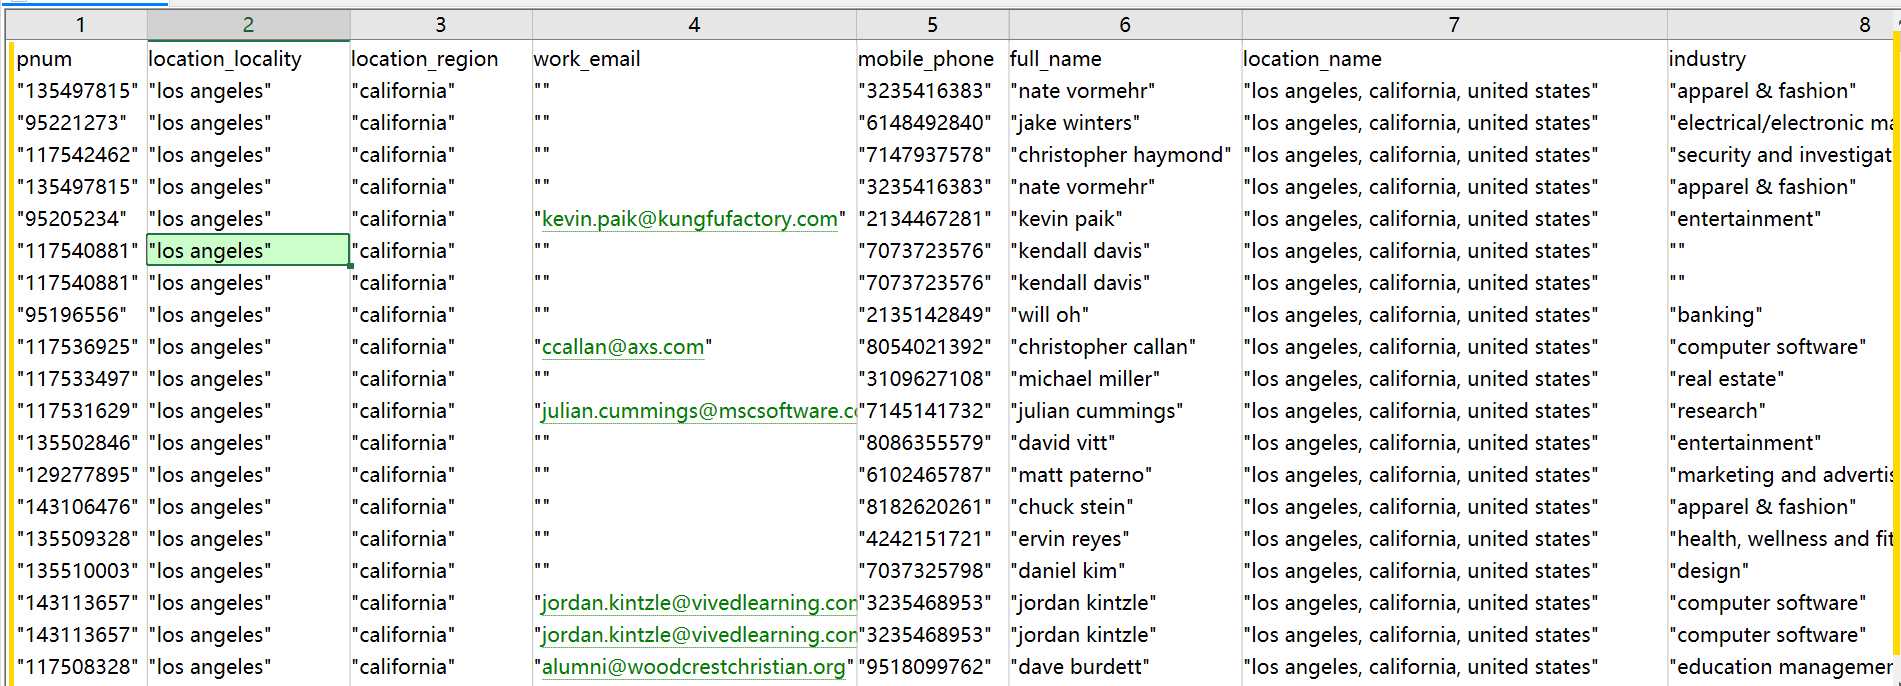
Task: Select cell with pnum "129277895"
Action: point(80,475)
